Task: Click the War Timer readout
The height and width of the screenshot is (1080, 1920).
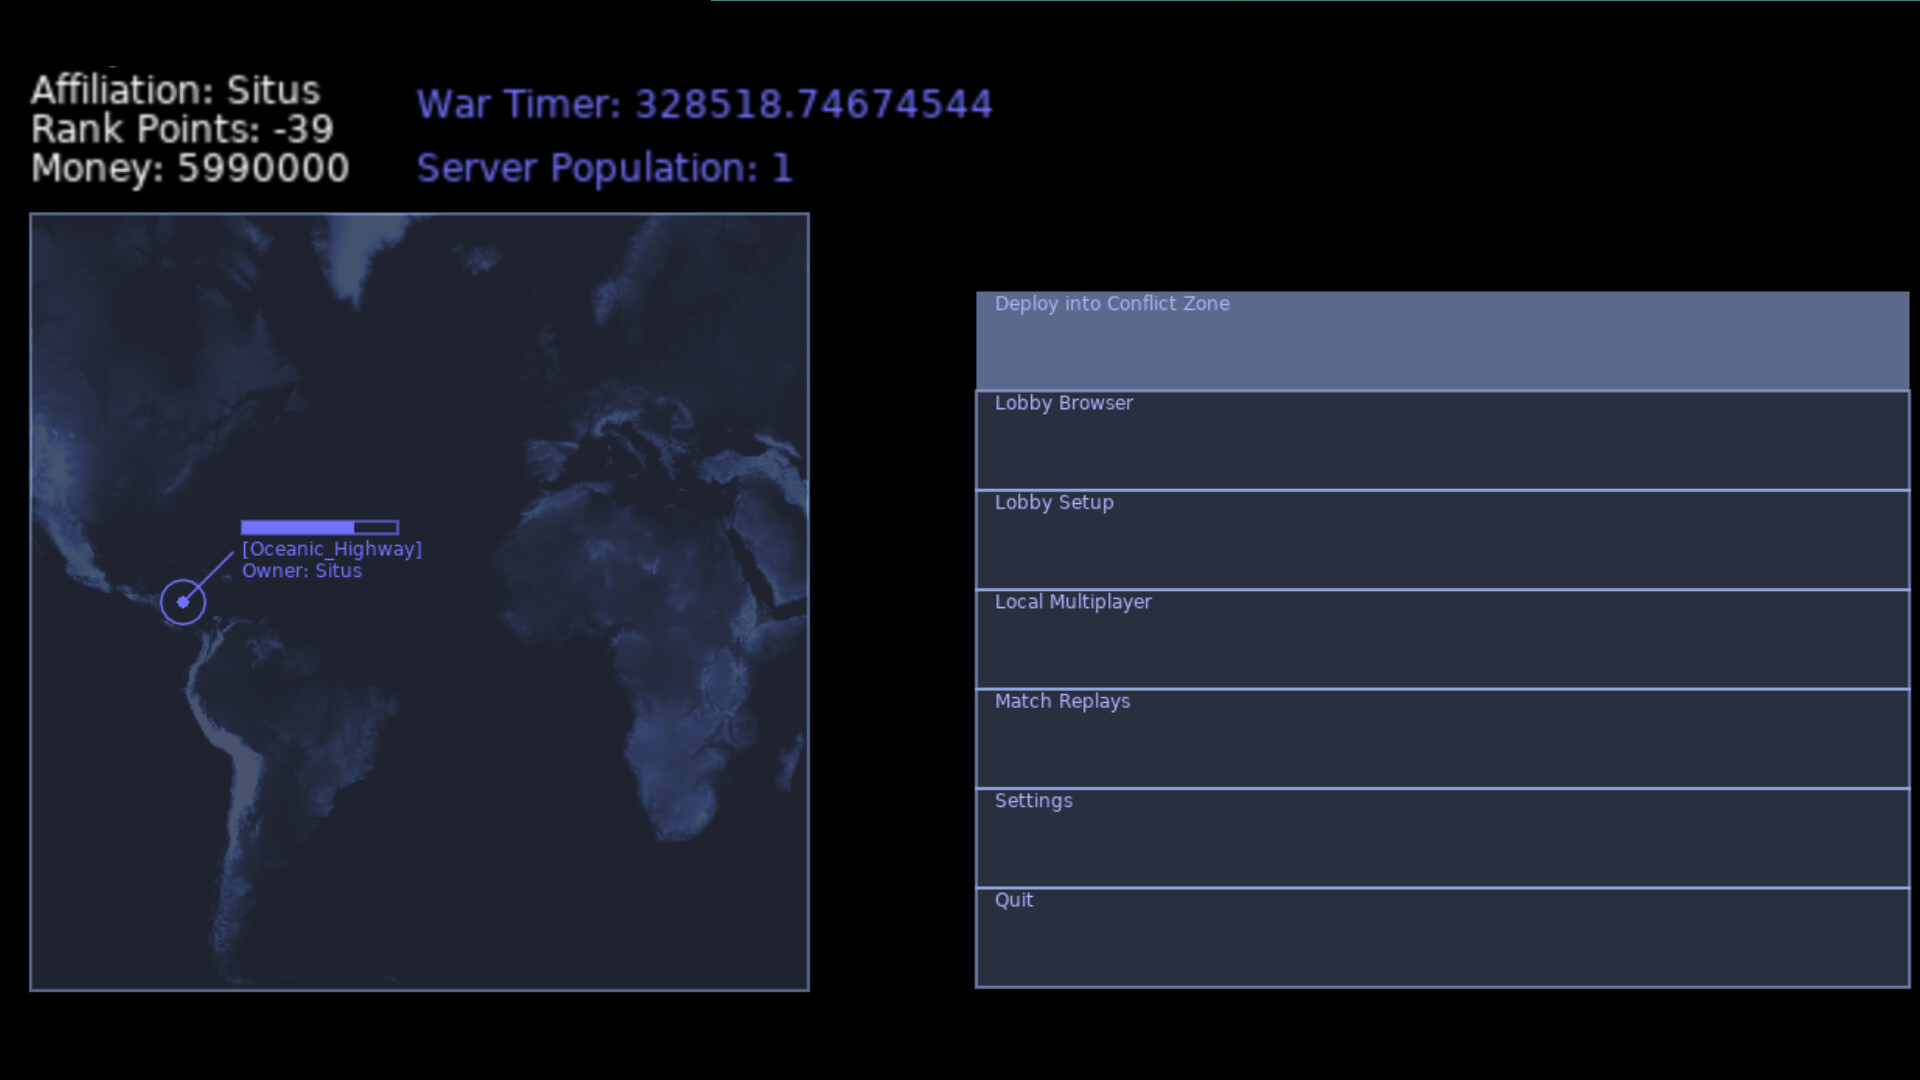Action: click(705, 104)
